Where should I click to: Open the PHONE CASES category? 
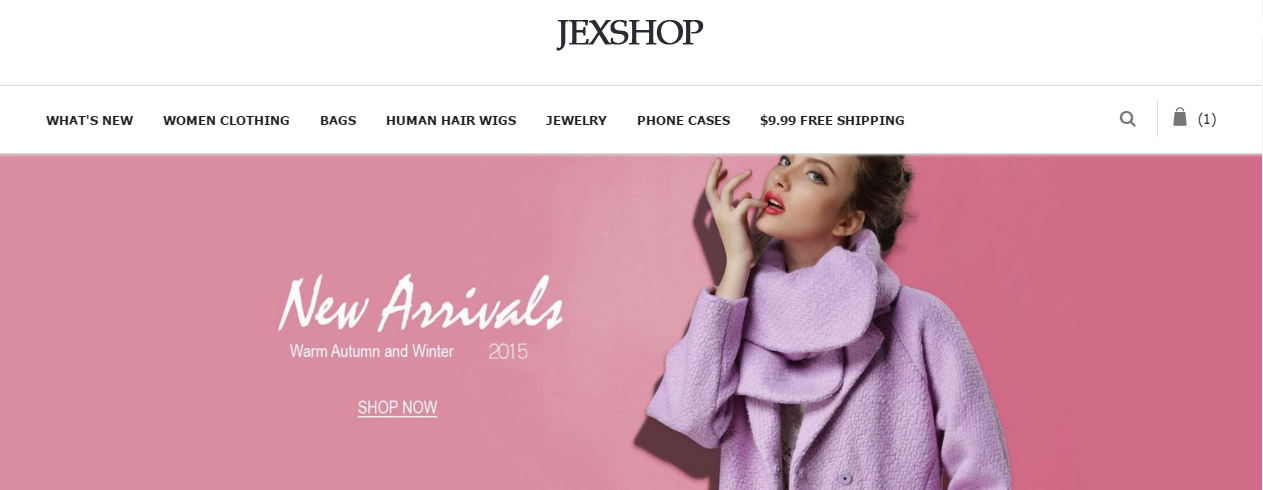pyautogui.click(x=684, y=120)
